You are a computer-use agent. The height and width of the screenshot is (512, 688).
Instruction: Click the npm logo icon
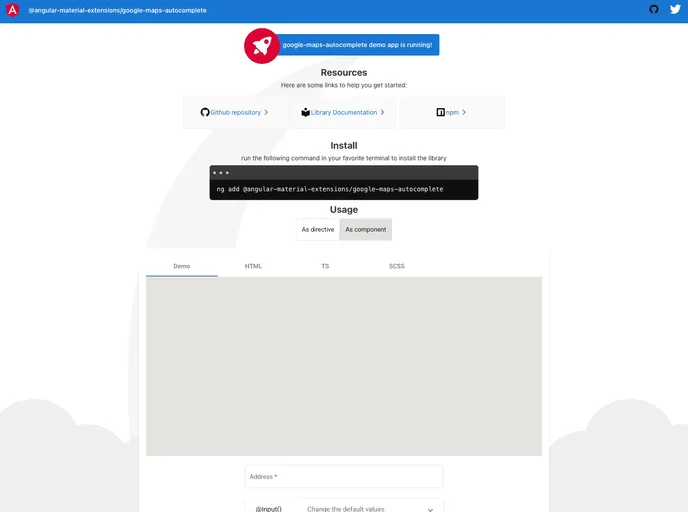[441, 113]
